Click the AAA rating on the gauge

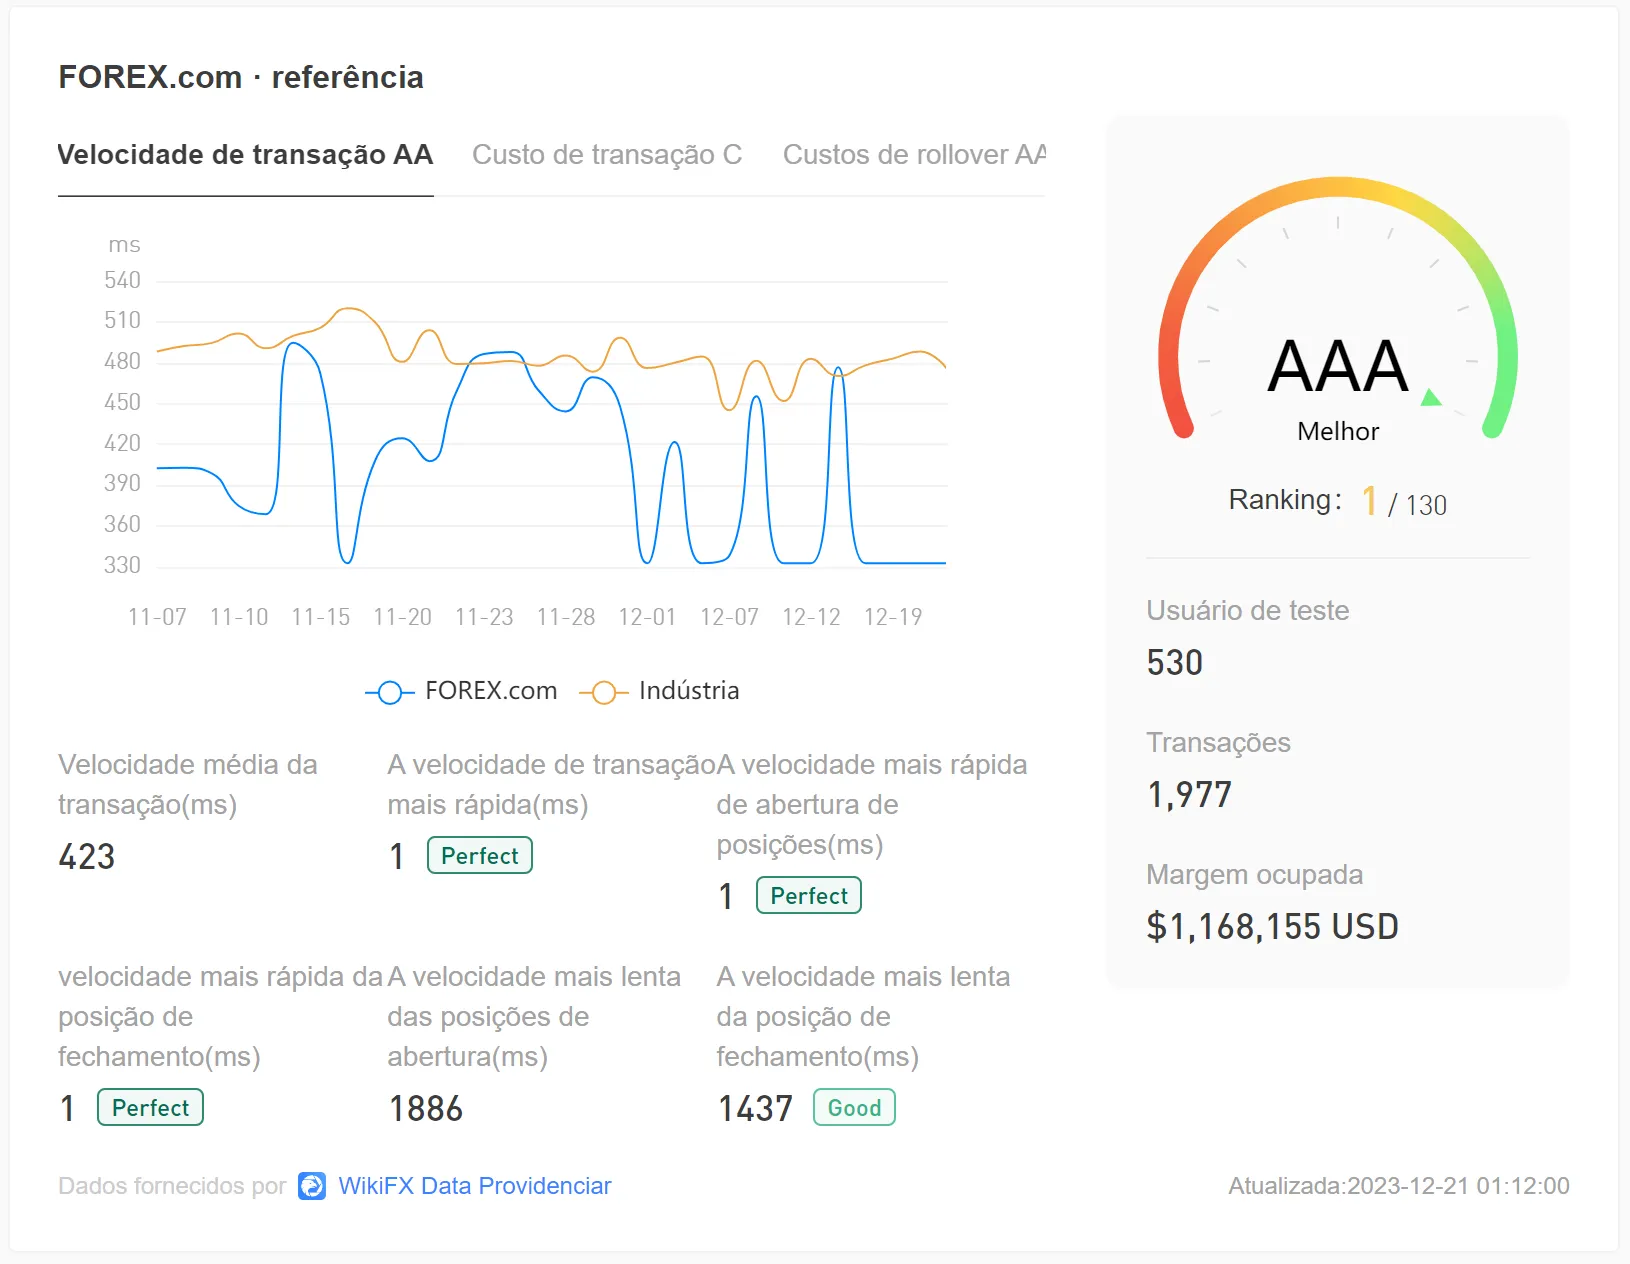pyautogui.click(x=1338, y=366)
